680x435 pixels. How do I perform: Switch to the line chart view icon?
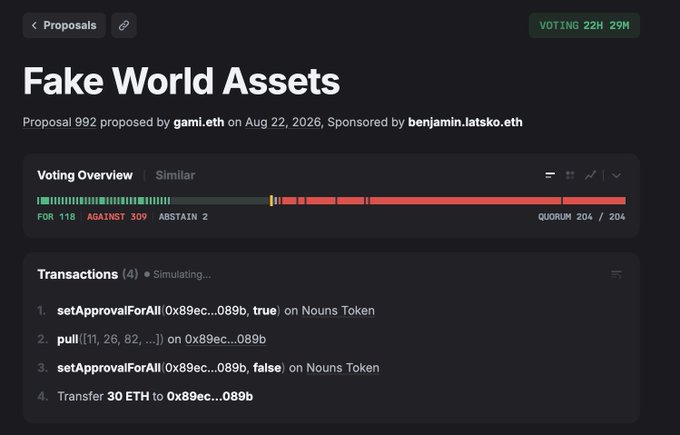[x=590, y=175]
